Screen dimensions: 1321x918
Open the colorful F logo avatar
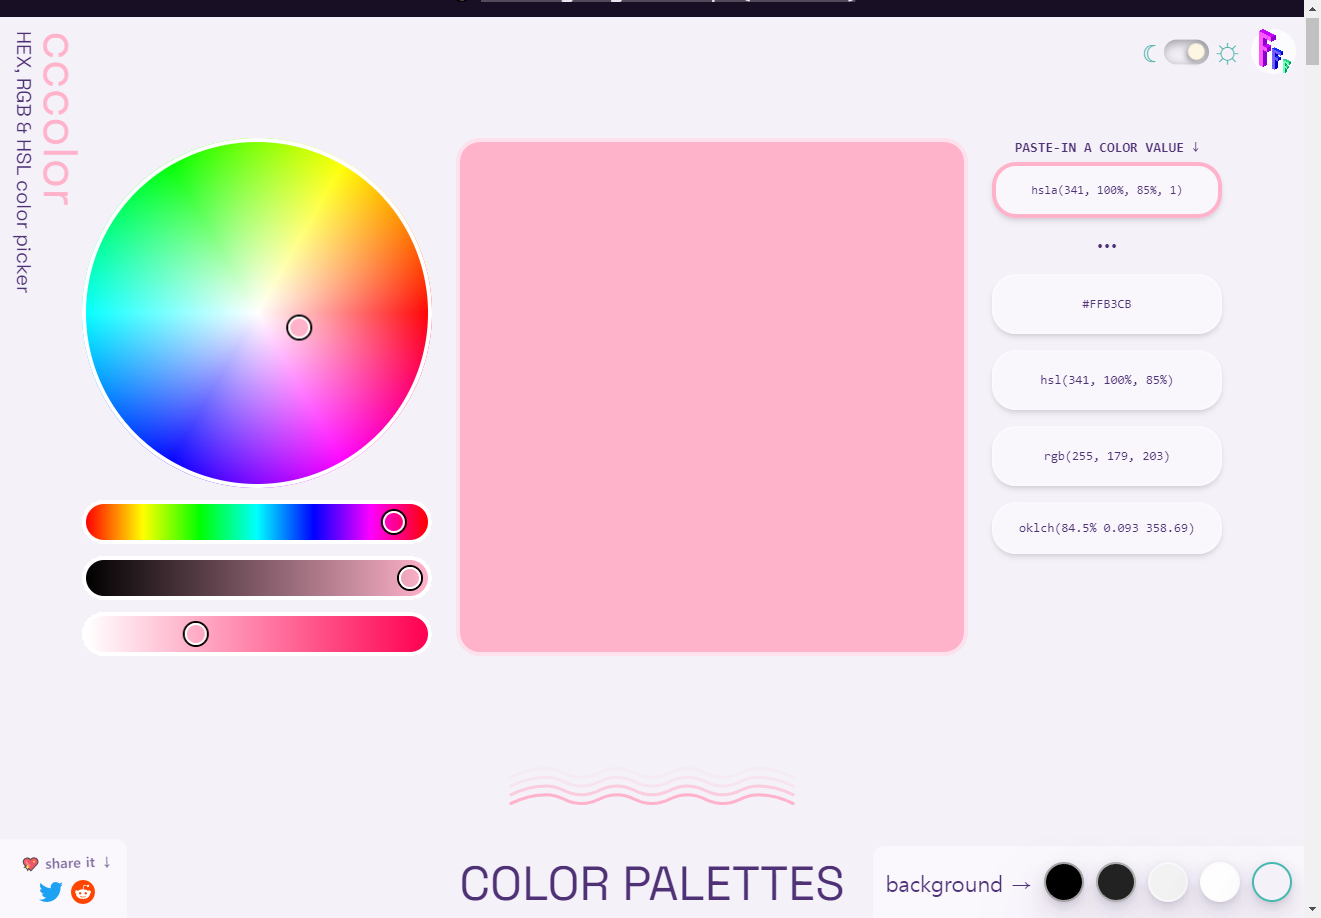pos(1274,51)
